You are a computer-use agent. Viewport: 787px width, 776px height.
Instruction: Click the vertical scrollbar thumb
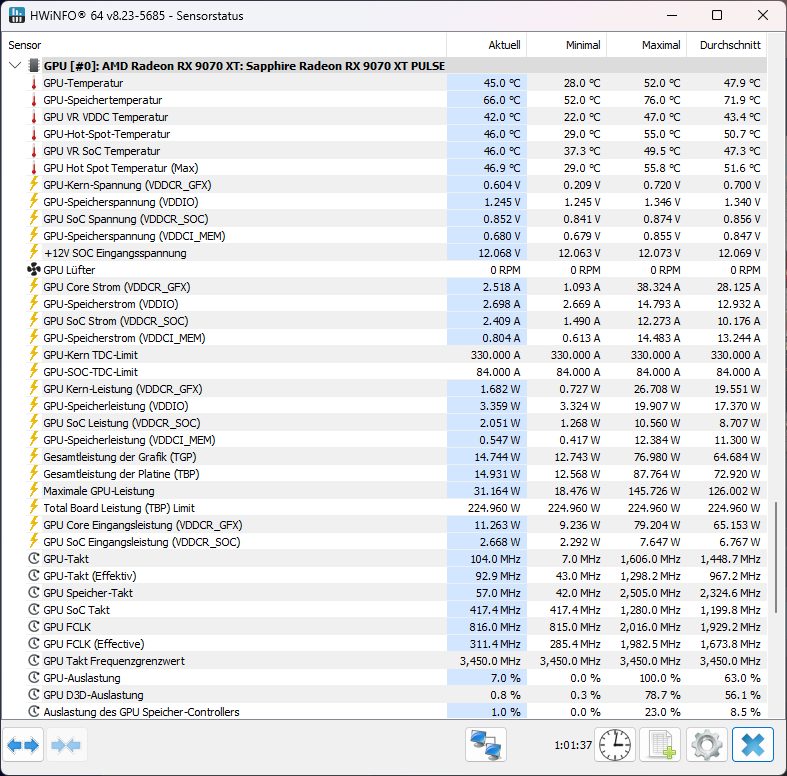[x=775, y=556]
